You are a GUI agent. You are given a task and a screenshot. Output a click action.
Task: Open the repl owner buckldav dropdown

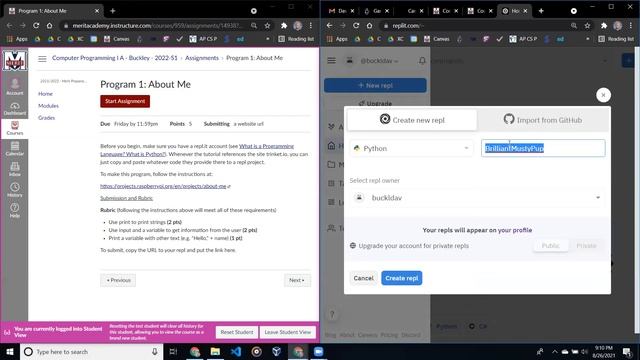pyautogui.click(x=477, y=198)
